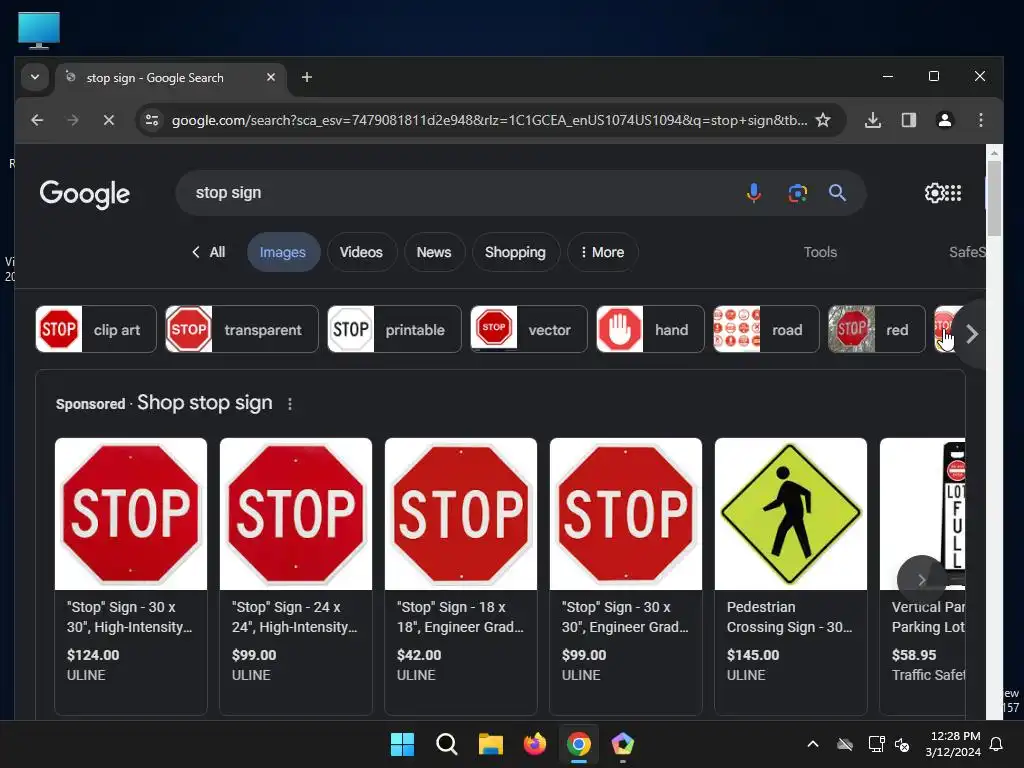Open the $124.00 Stop Sign 30x30 product
This screenshot has height=768, width=1024.
coord(131,576)
